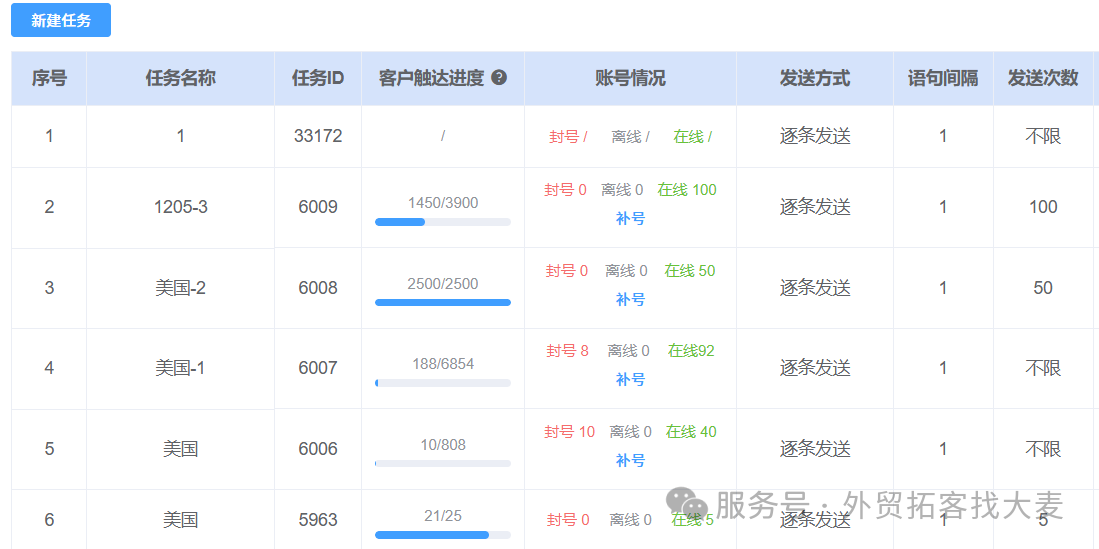The width and height of the screenshot is (1099, 549).
Task: Click 封号 / in task 33172 row
Action: [x=568, y=137]
